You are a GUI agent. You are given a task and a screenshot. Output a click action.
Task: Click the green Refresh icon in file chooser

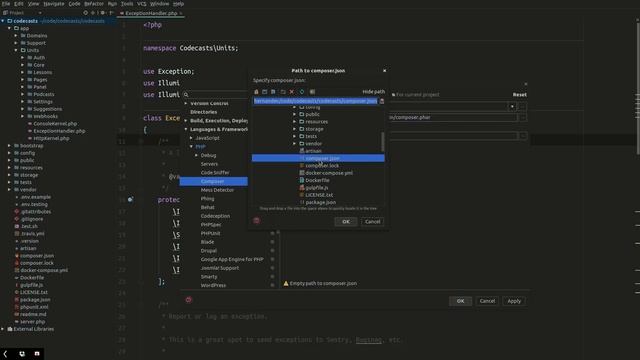click(302, 92)
